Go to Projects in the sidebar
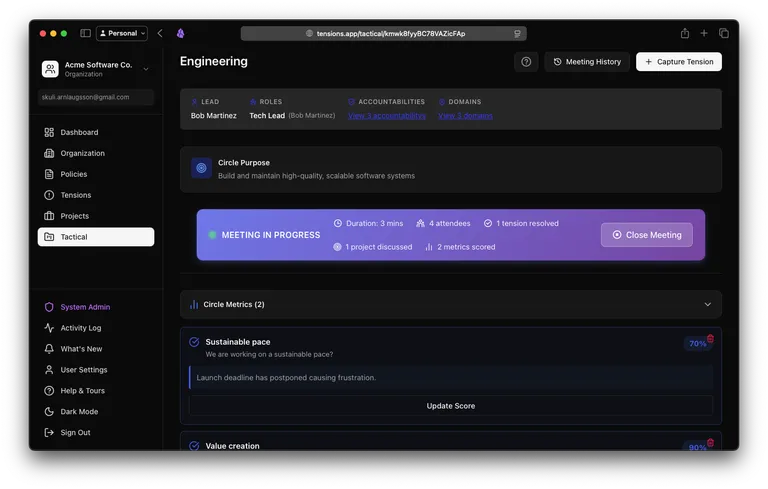 coord(74,216)
